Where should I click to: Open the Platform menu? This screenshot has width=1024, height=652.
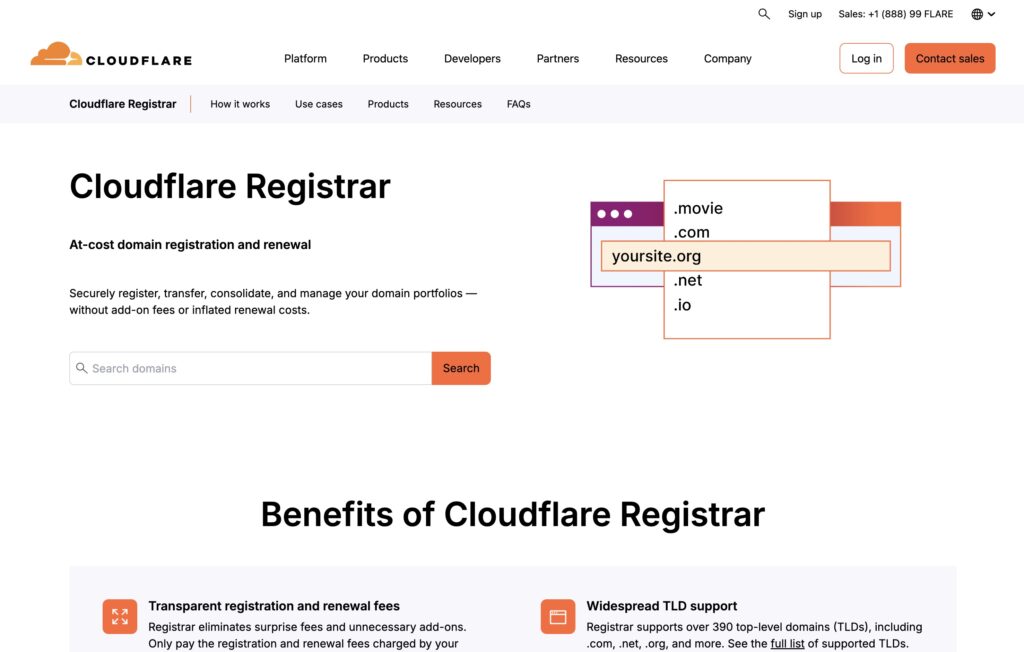304,58
